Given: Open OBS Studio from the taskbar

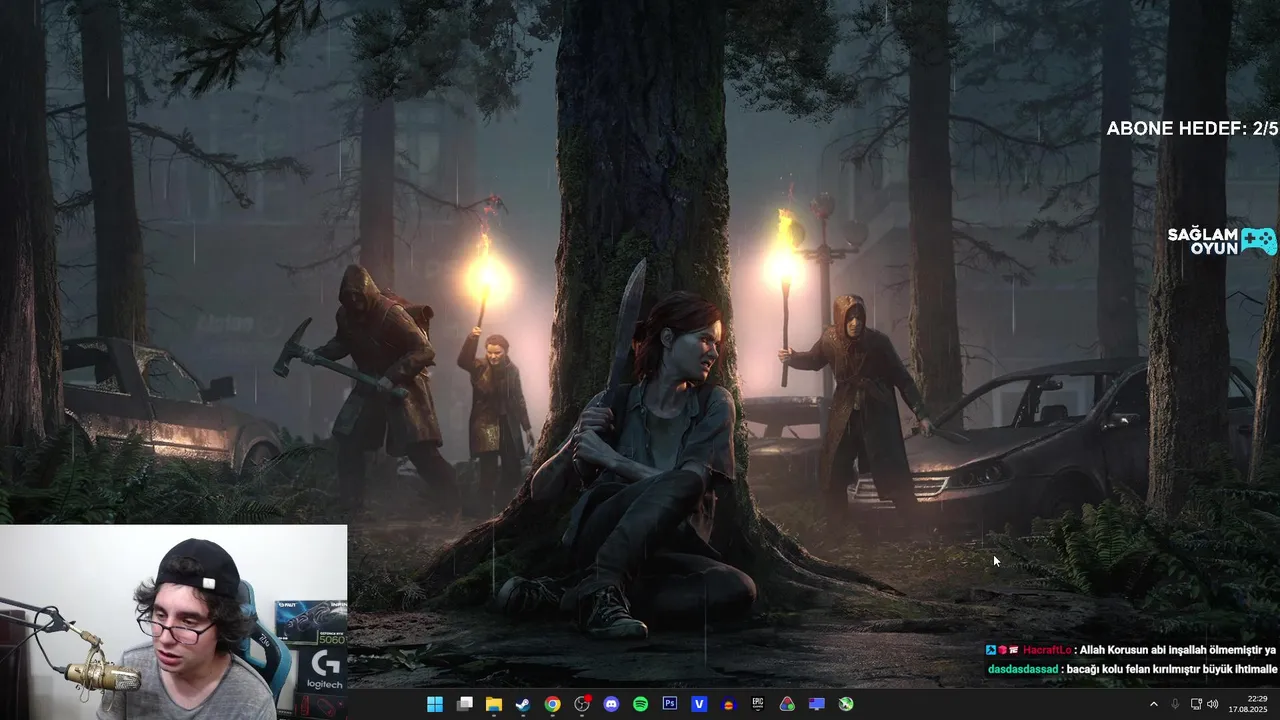Looking at the screenshot, I should pyautogui.click(x=582, y=704).
